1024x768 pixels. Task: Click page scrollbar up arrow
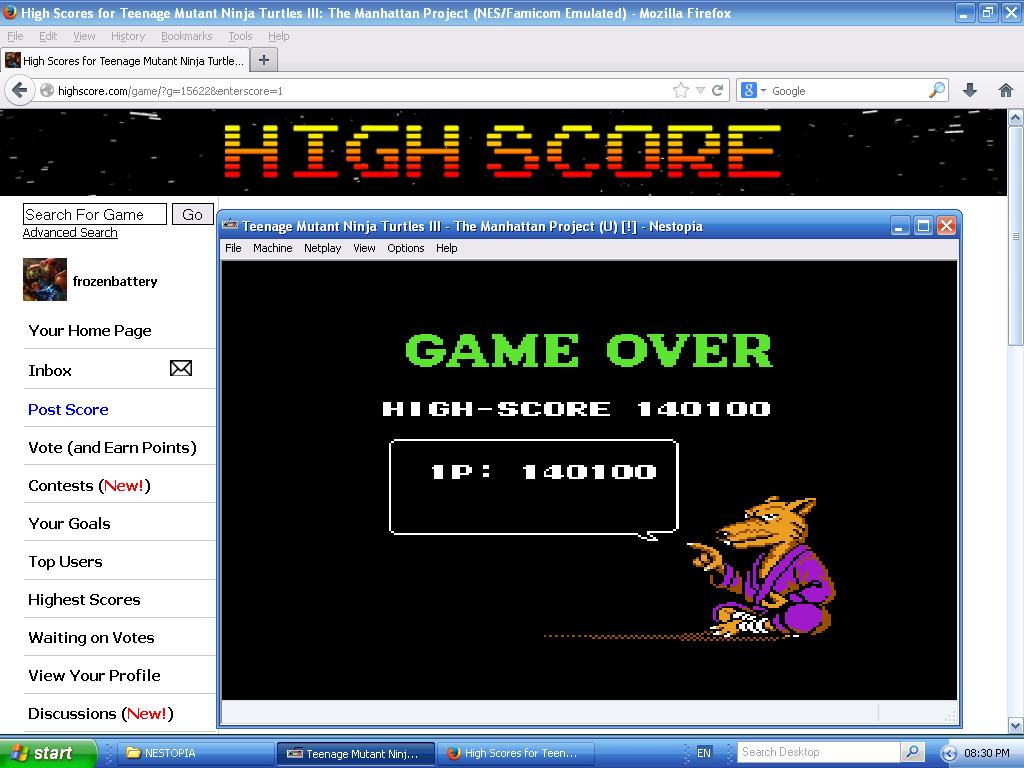[x=1016, y=118]
